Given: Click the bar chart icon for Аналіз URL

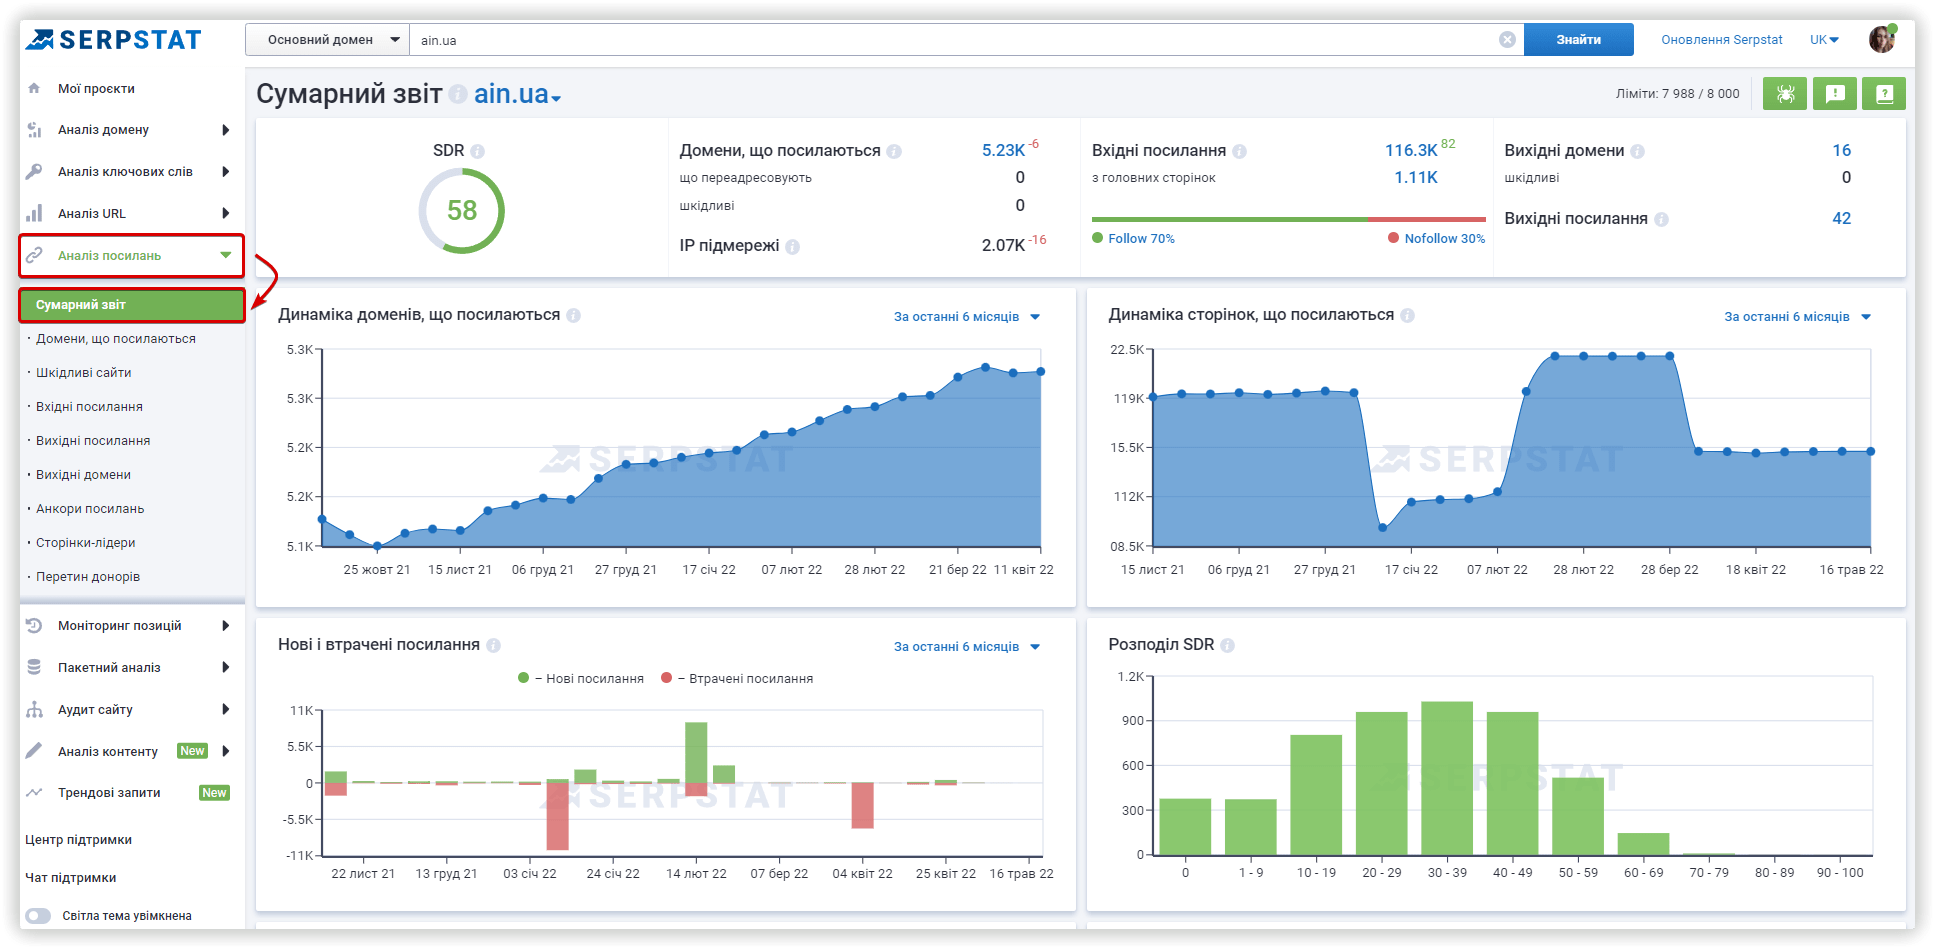Looking at the screenshot, I should tap(35, 213).
